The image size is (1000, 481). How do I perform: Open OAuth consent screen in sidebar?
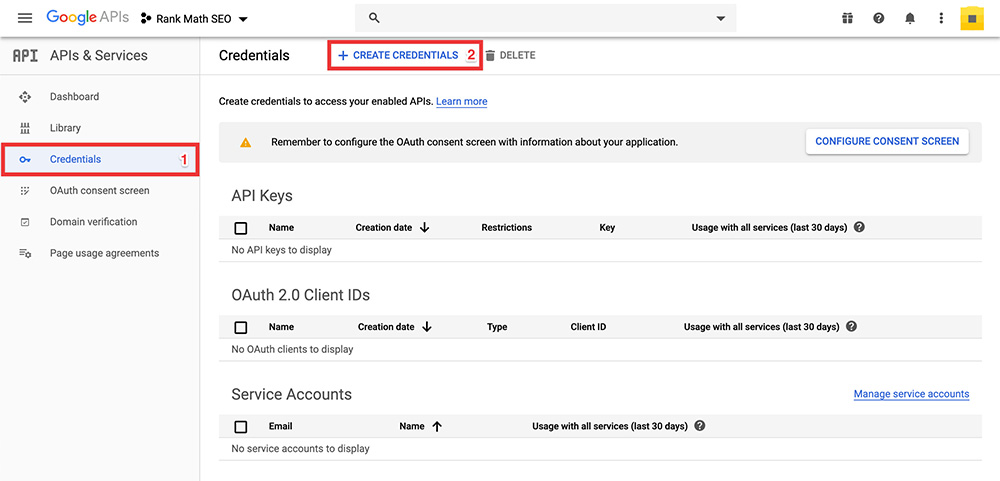click(99, 191)
